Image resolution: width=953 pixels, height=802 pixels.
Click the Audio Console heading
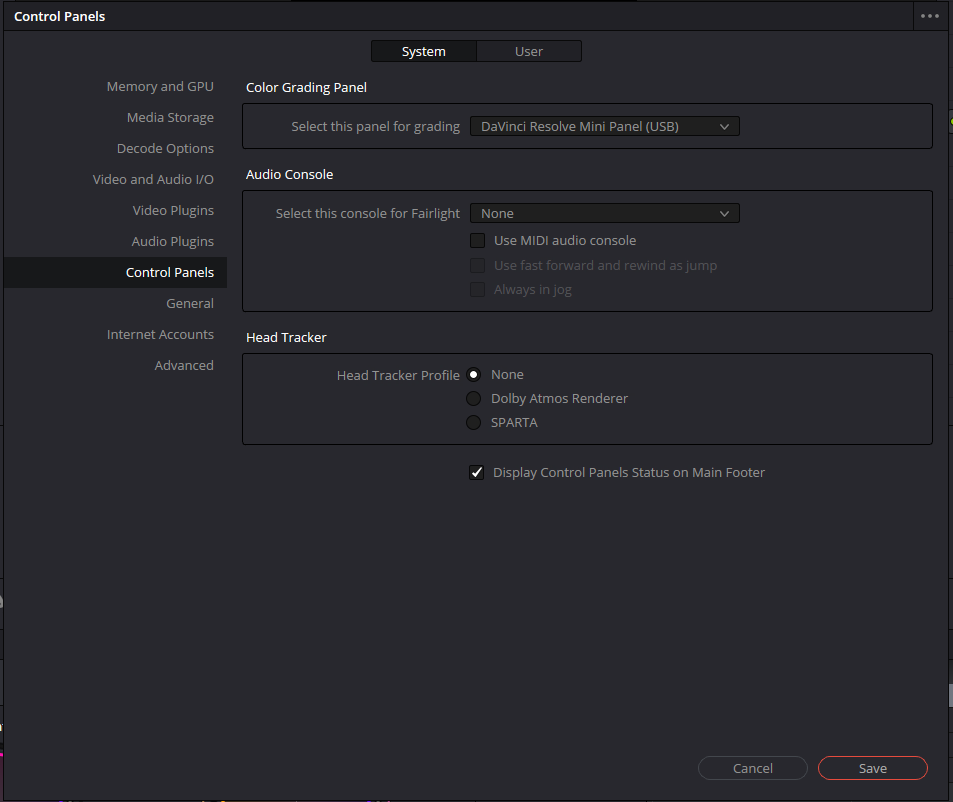click(289, 174)
